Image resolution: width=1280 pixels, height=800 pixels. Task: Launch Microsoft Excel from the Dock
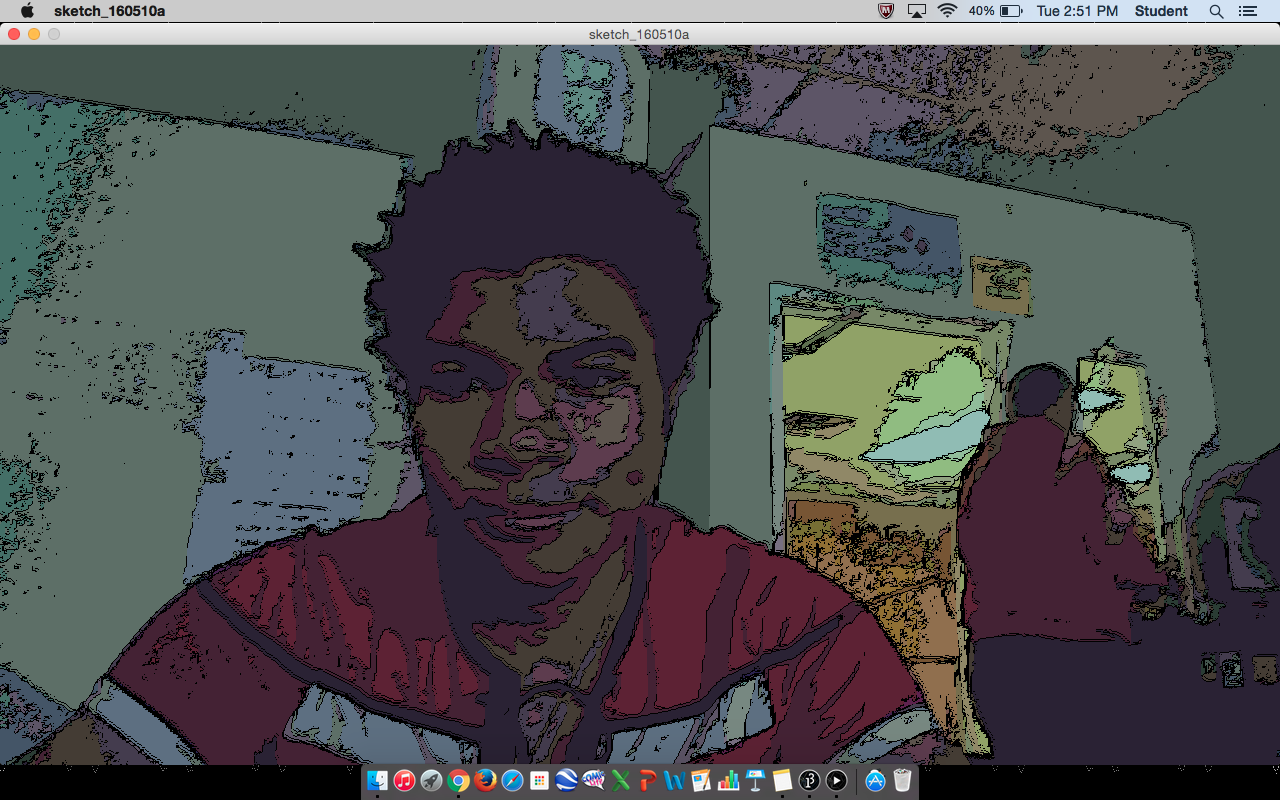pos(620,780)
